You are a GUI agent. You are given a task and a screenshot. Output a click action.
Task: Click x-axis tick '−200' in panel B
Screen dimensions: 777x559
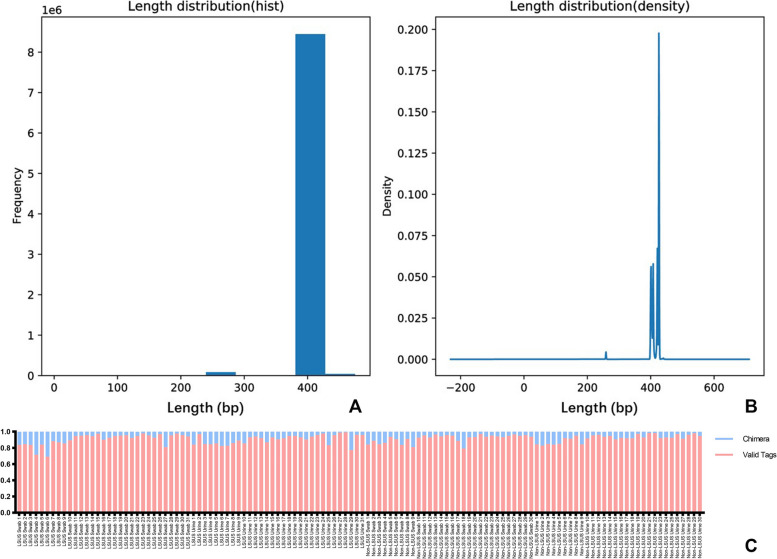pyautogui.click(x=458, y=388)
